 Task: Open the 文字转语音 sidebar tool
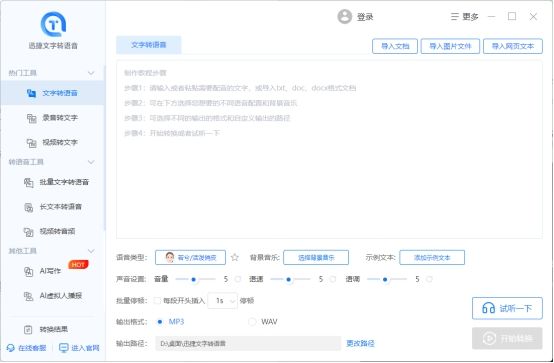(x=52, y=93)
